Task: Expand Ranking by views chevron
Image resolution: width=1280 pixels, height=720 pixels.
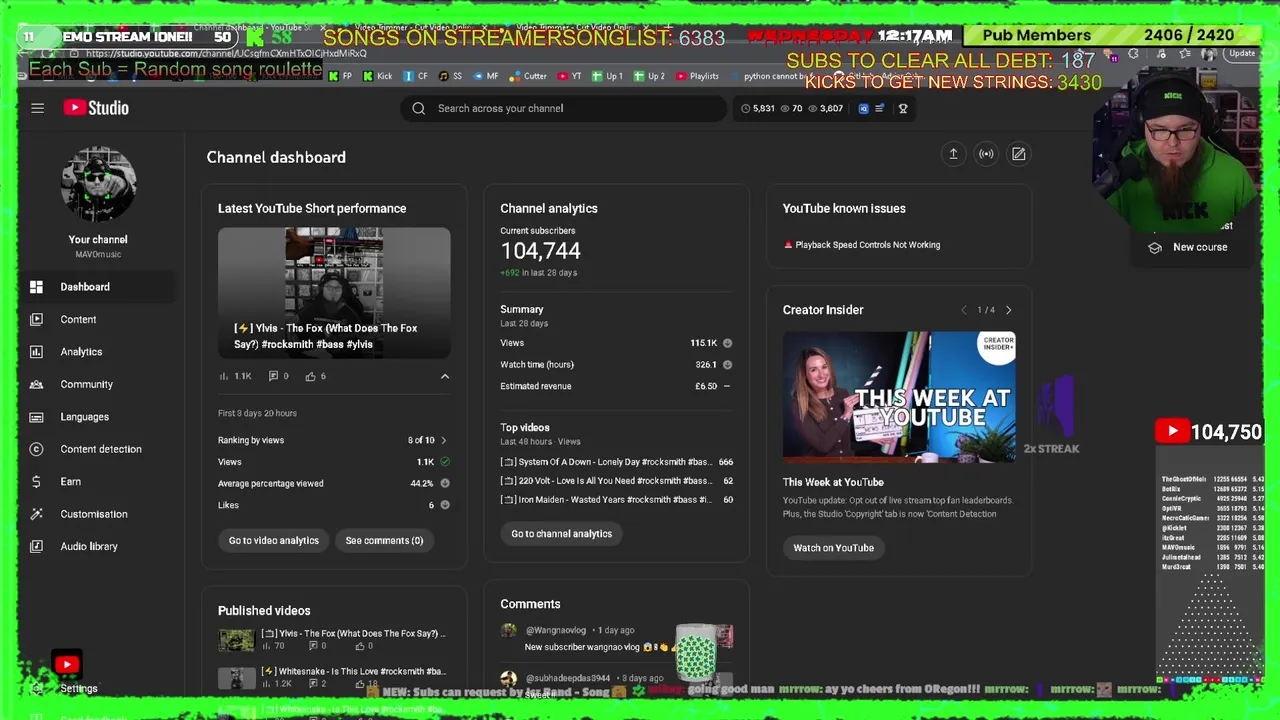Action: (x=444, y=440)
